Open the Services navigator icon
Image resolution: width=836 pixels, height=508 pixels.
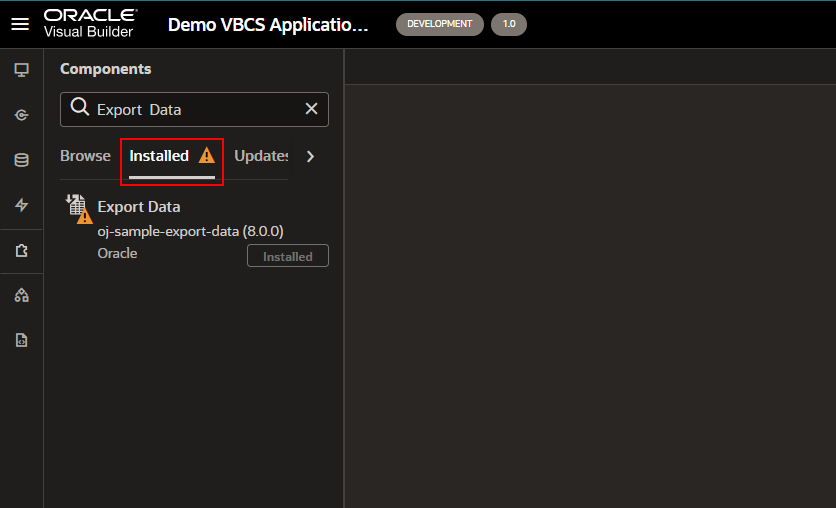click(x=21, y=115)
